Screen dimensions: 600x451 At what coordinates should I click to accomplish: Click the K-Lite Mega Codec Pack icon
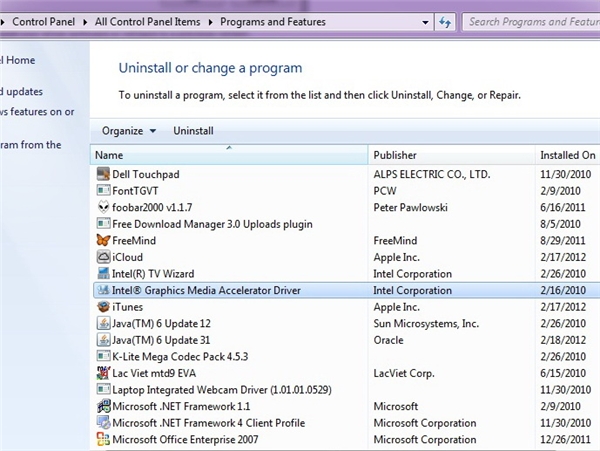(103, 356)
